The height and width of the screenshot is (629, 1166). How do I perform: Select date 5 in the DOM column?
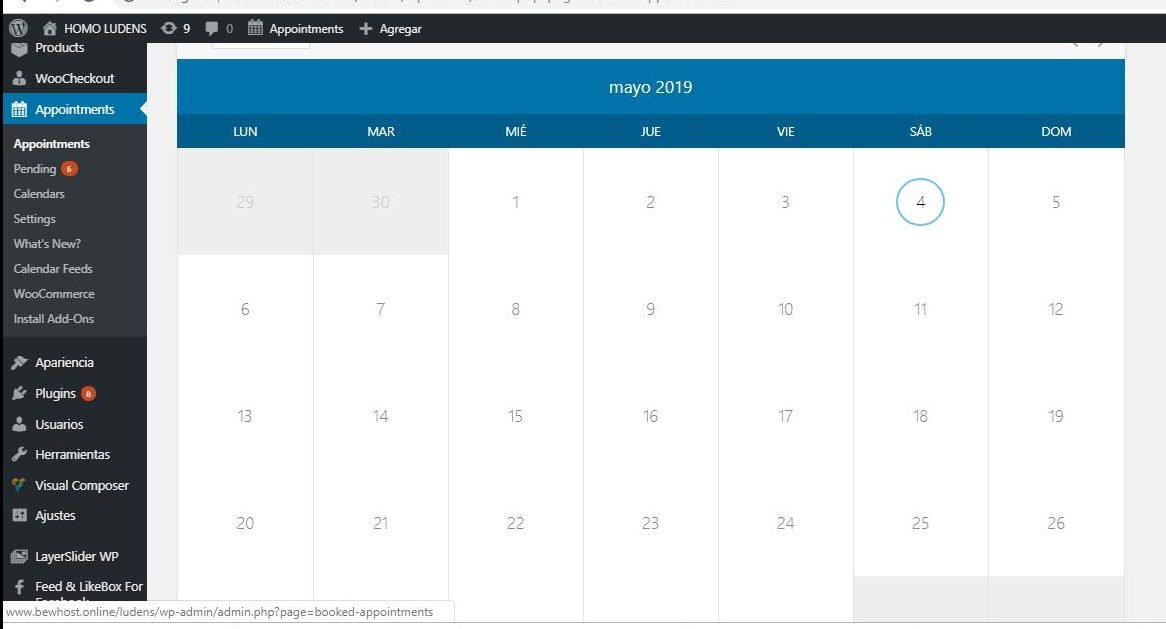point(1056,201)
